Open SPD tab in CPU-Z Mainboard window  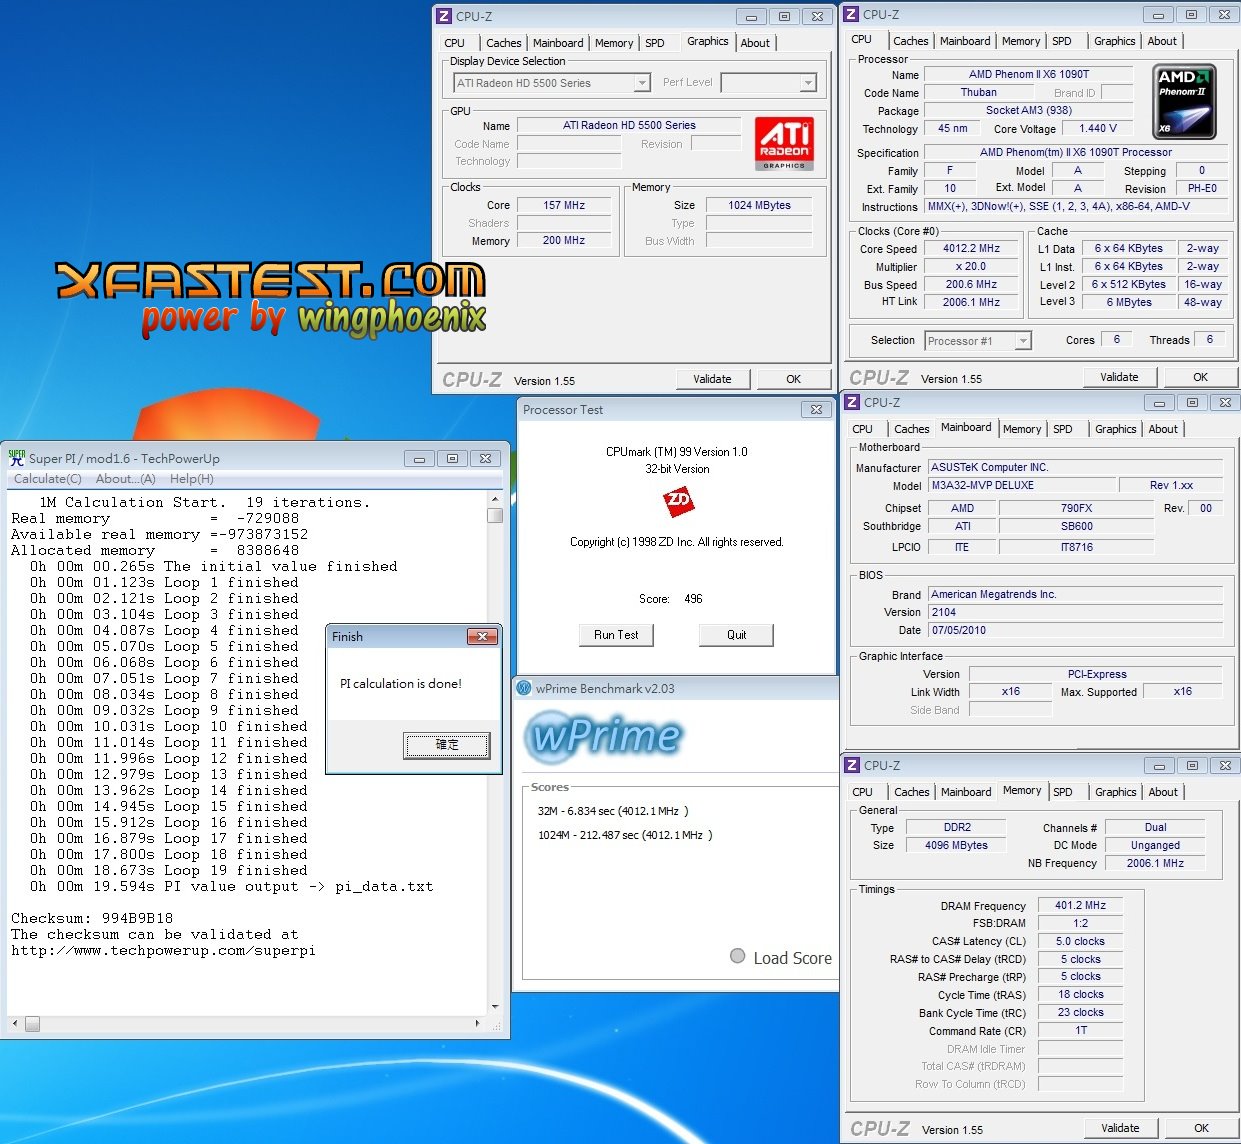(x=1063, y=429)
